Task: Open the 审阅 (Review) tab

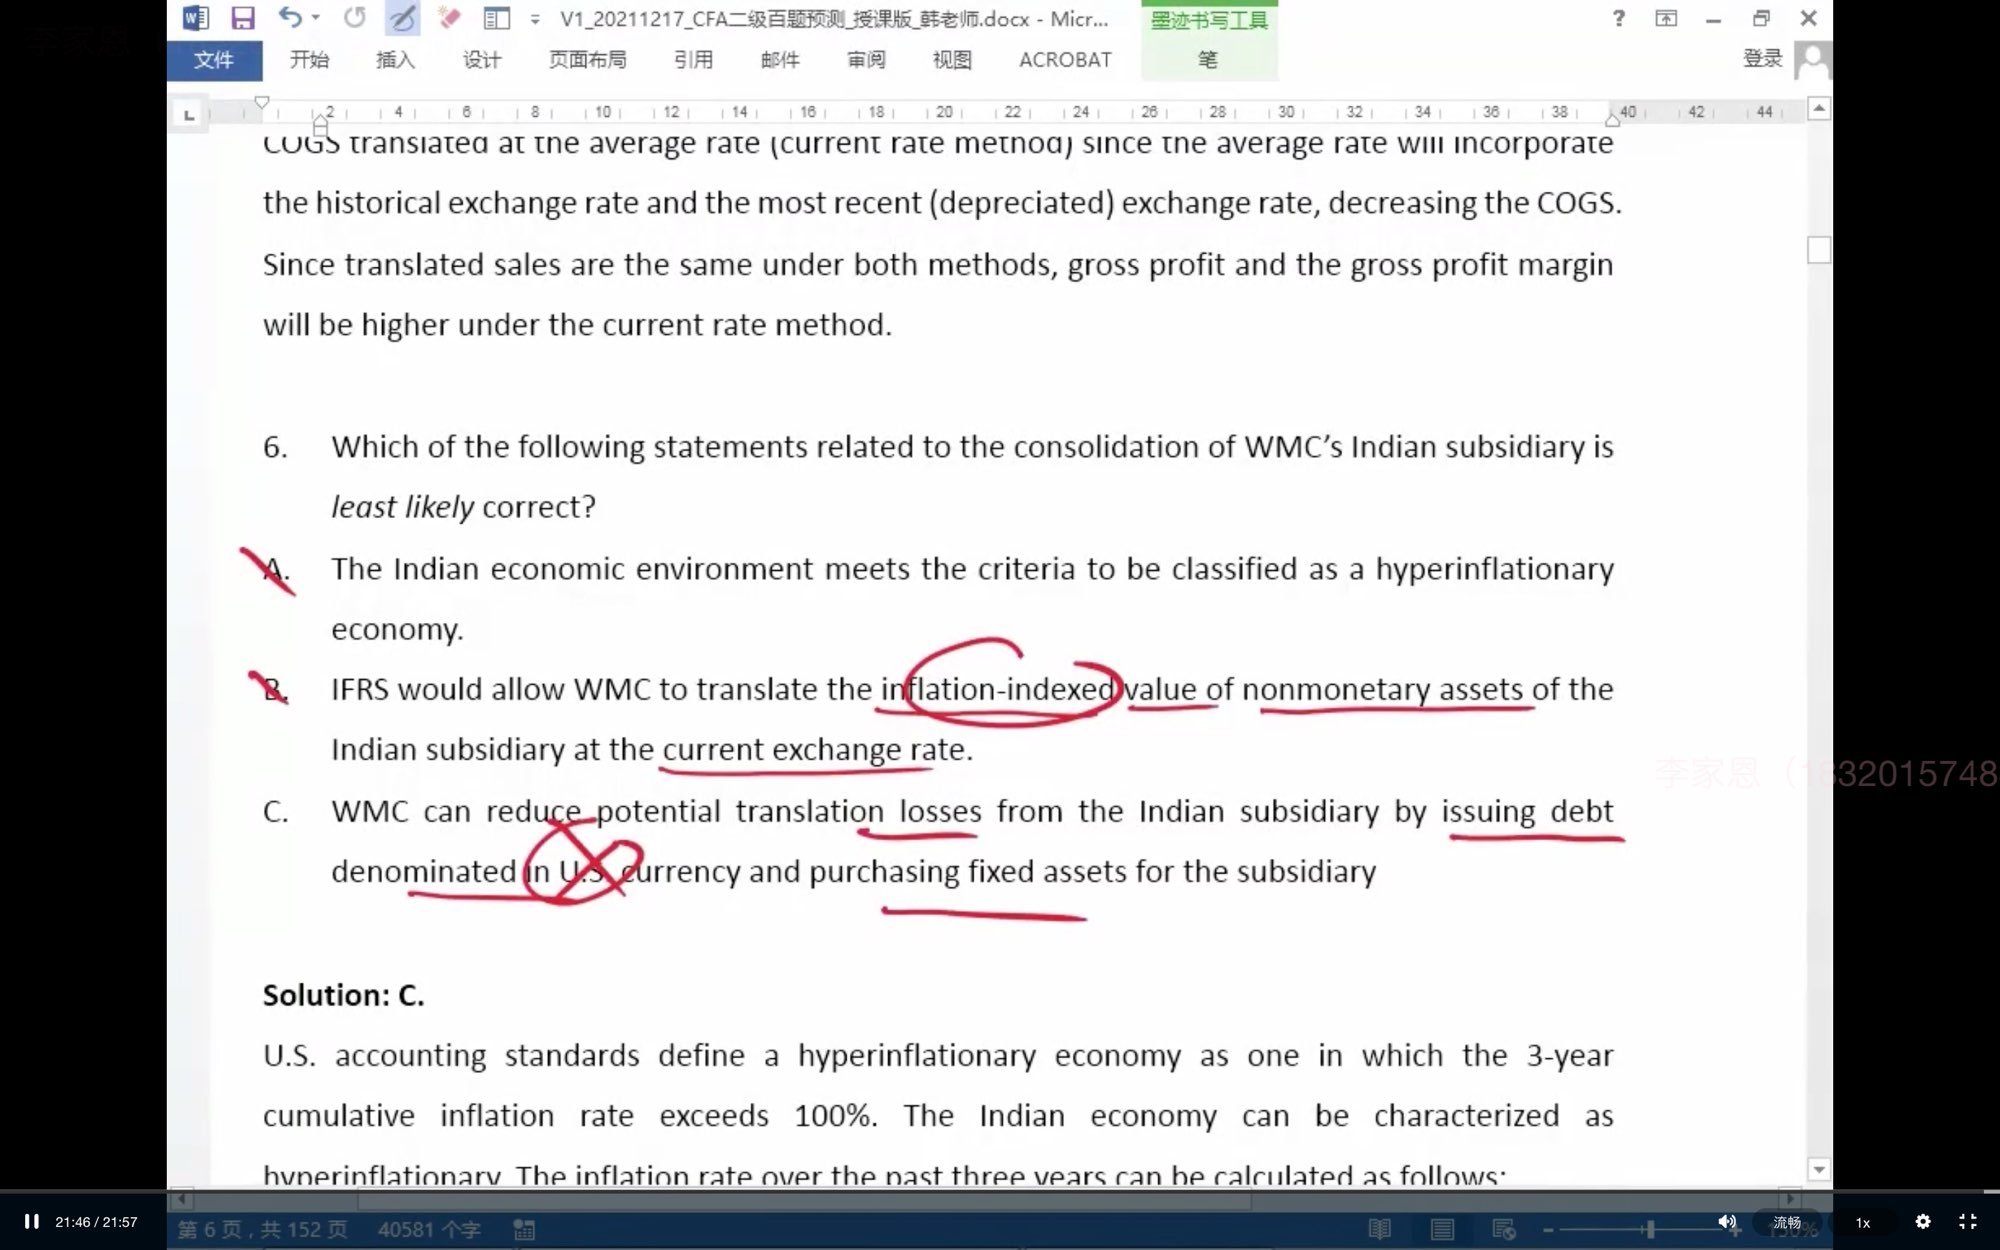Action: [x=866, y=60]
